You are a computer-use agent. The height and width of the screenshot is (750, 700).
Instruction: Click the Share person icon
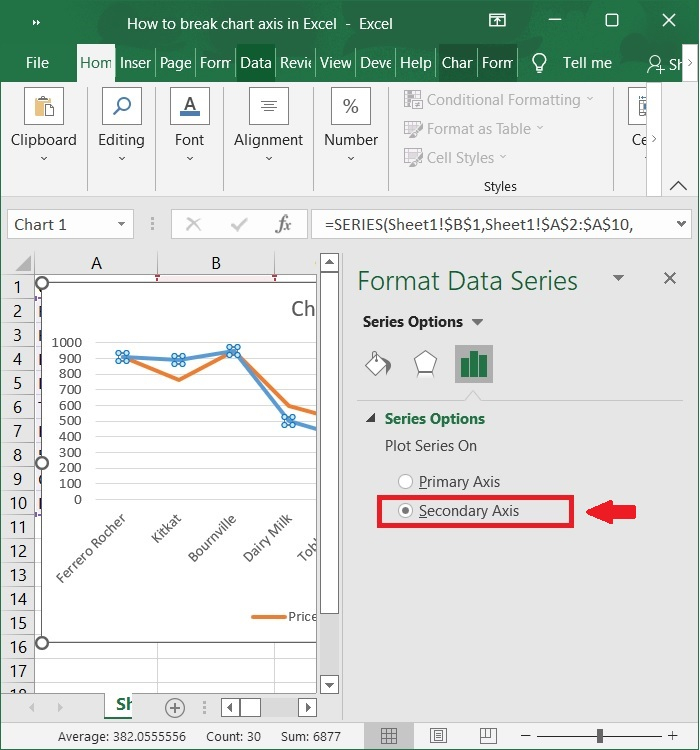pos(655,64)
